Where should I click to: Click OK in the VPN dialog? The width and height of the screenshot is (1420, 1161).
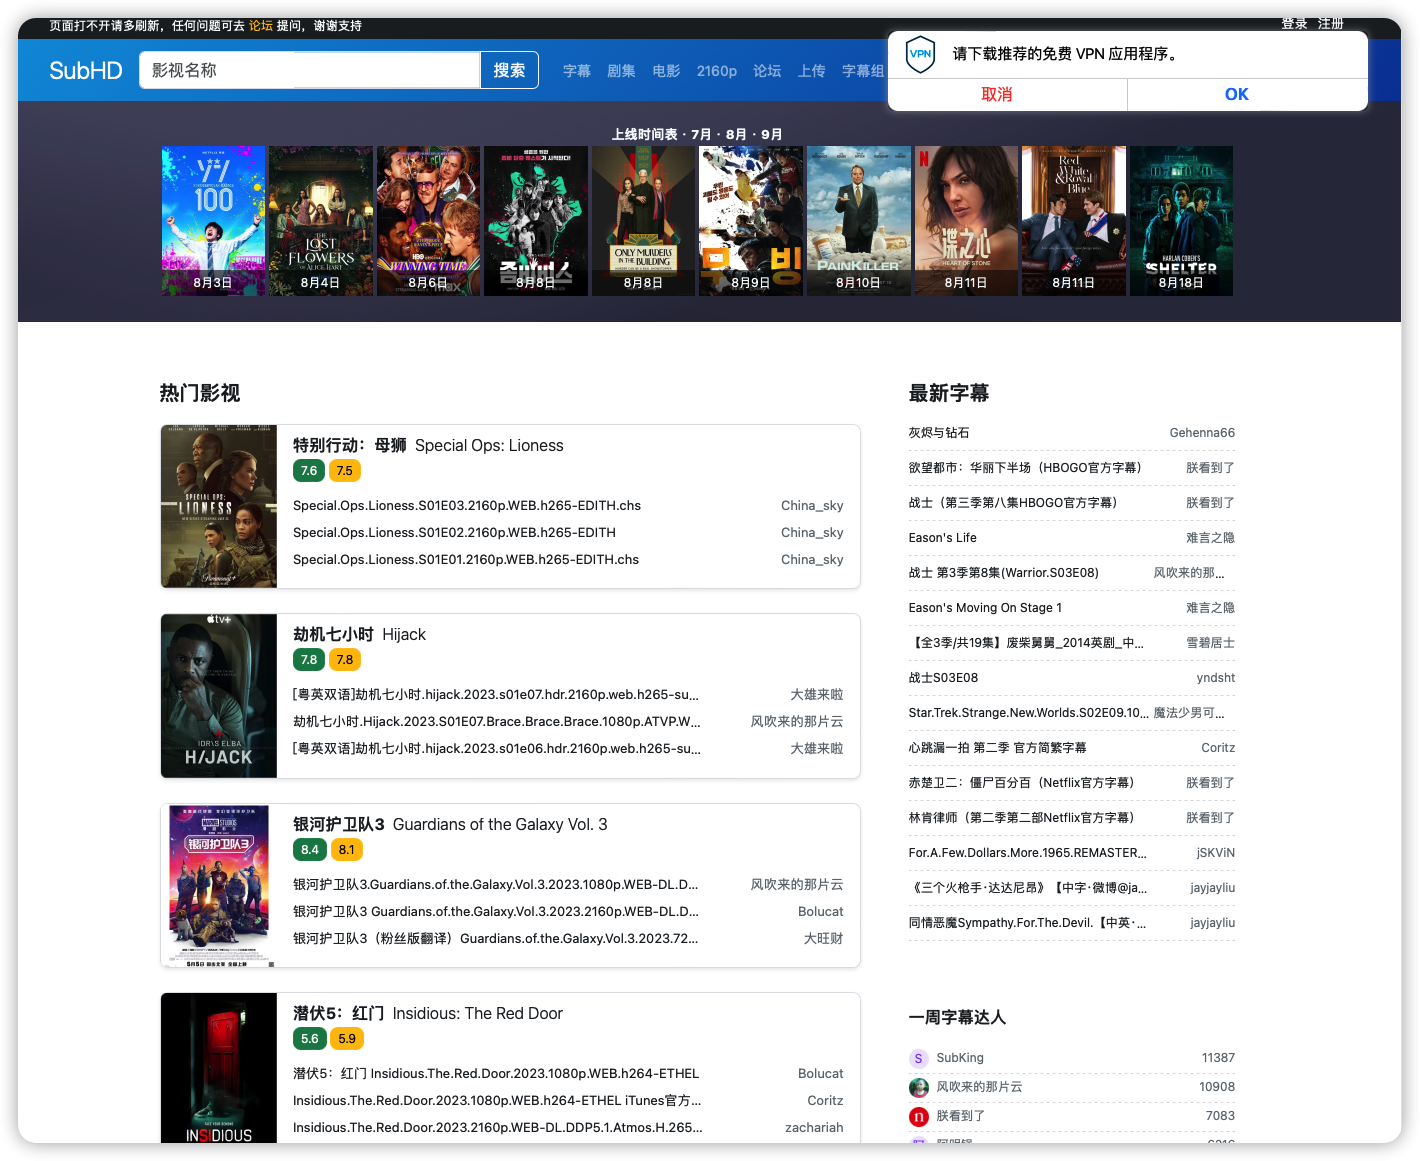1236,94
